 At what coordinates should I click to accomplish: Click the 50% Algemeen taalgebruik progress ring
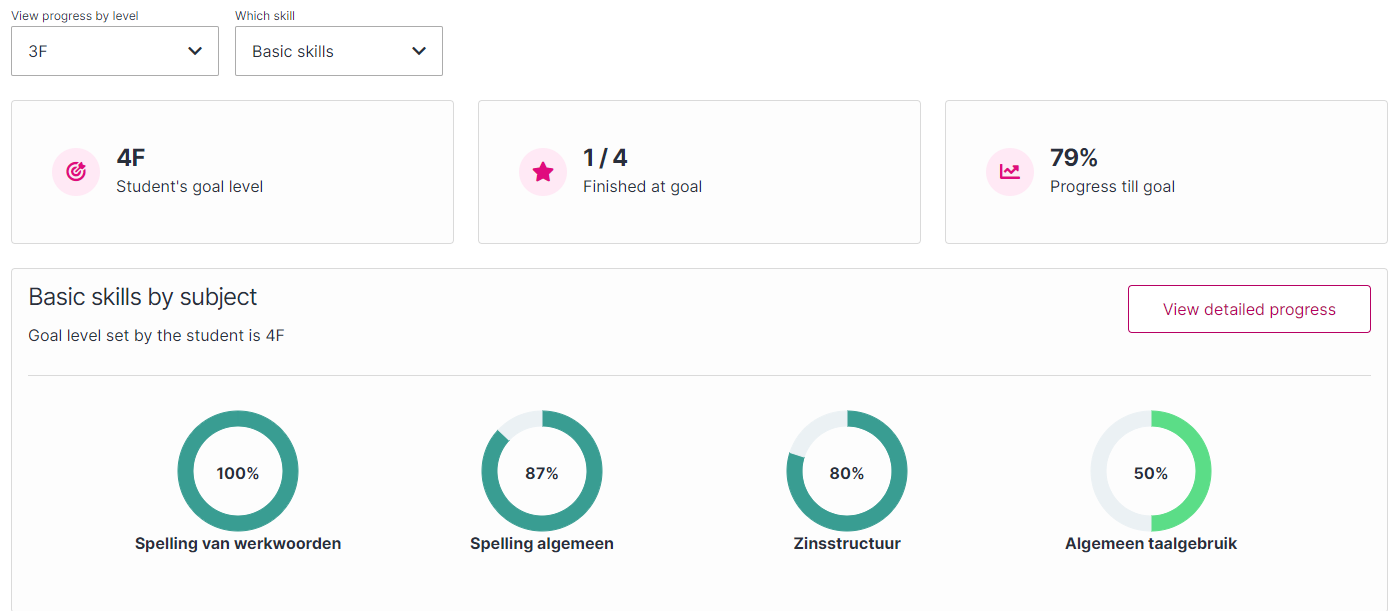pos(1151,472)
